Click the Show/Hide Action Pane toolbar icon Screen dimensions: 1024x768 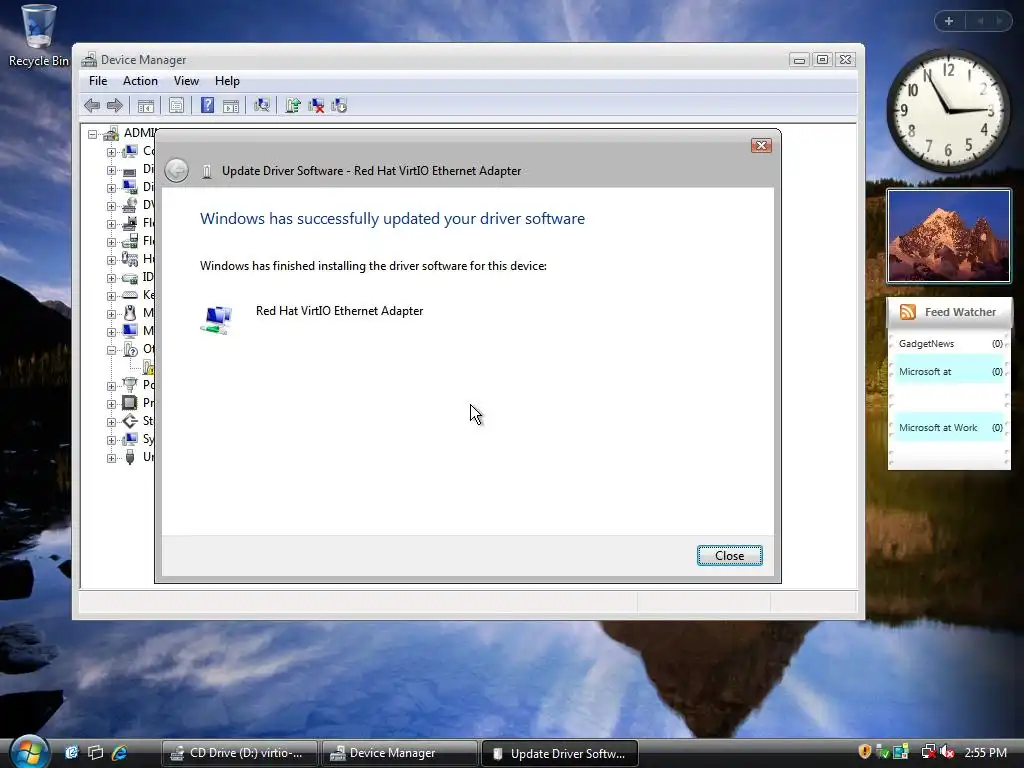pyautogui.click(x=231, y=106)
